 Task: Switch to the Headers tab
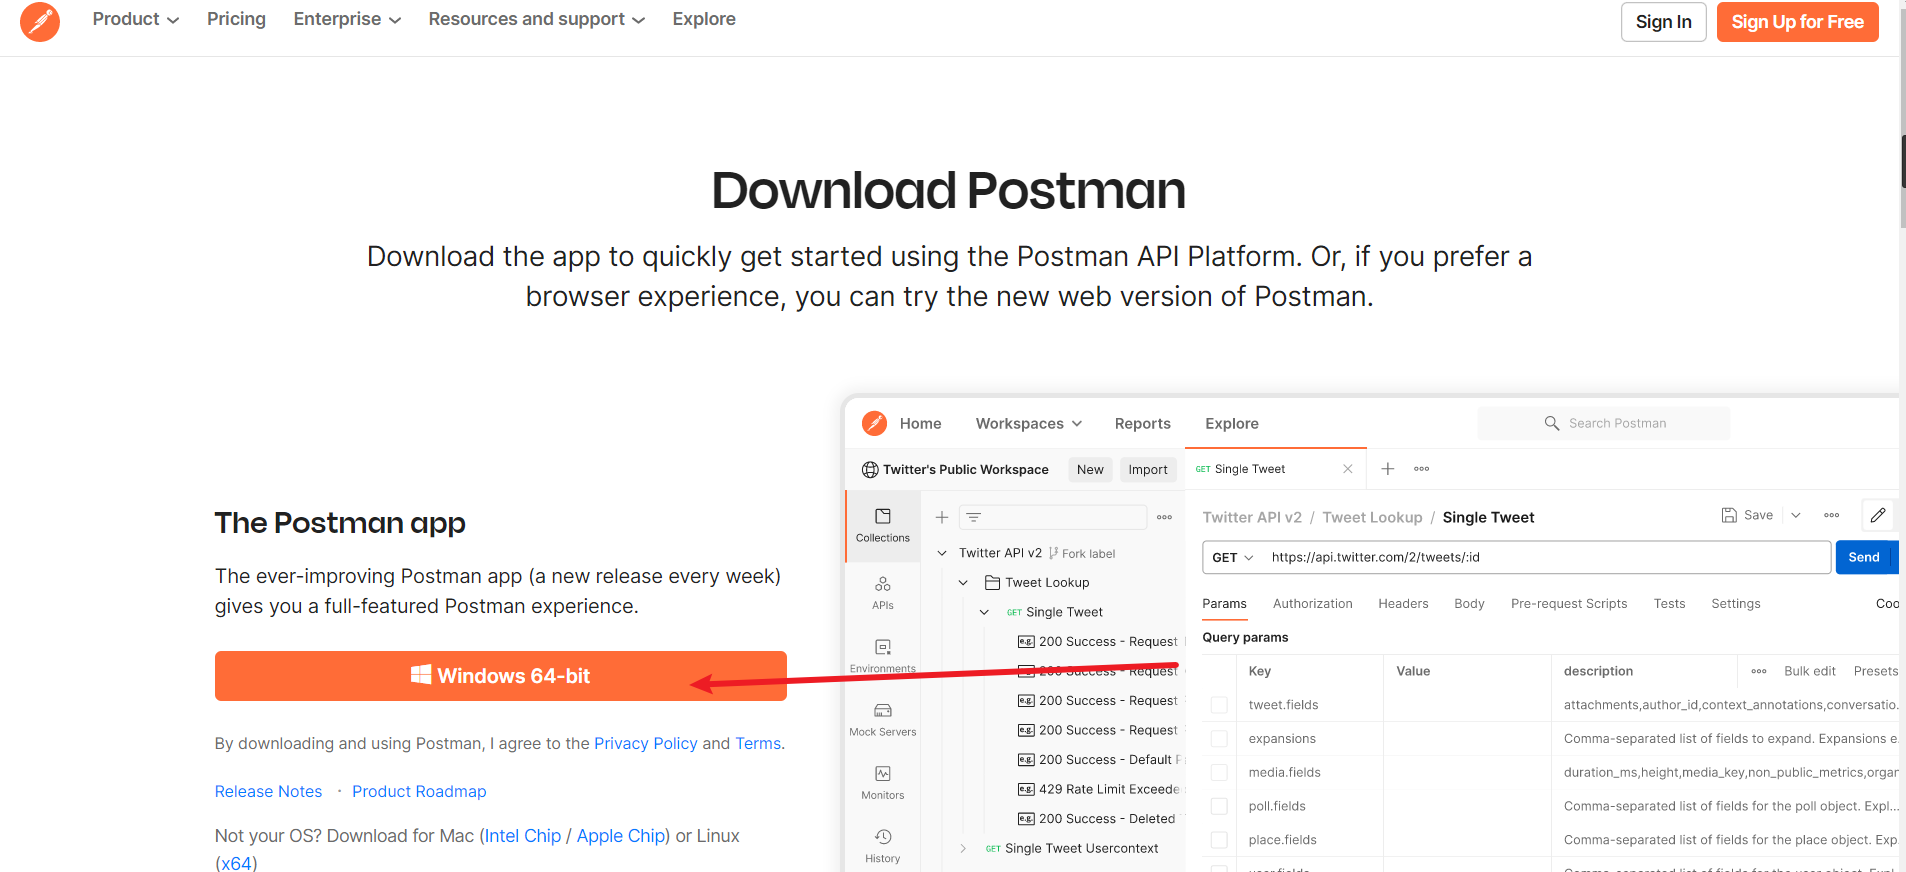click(1403, 604)
